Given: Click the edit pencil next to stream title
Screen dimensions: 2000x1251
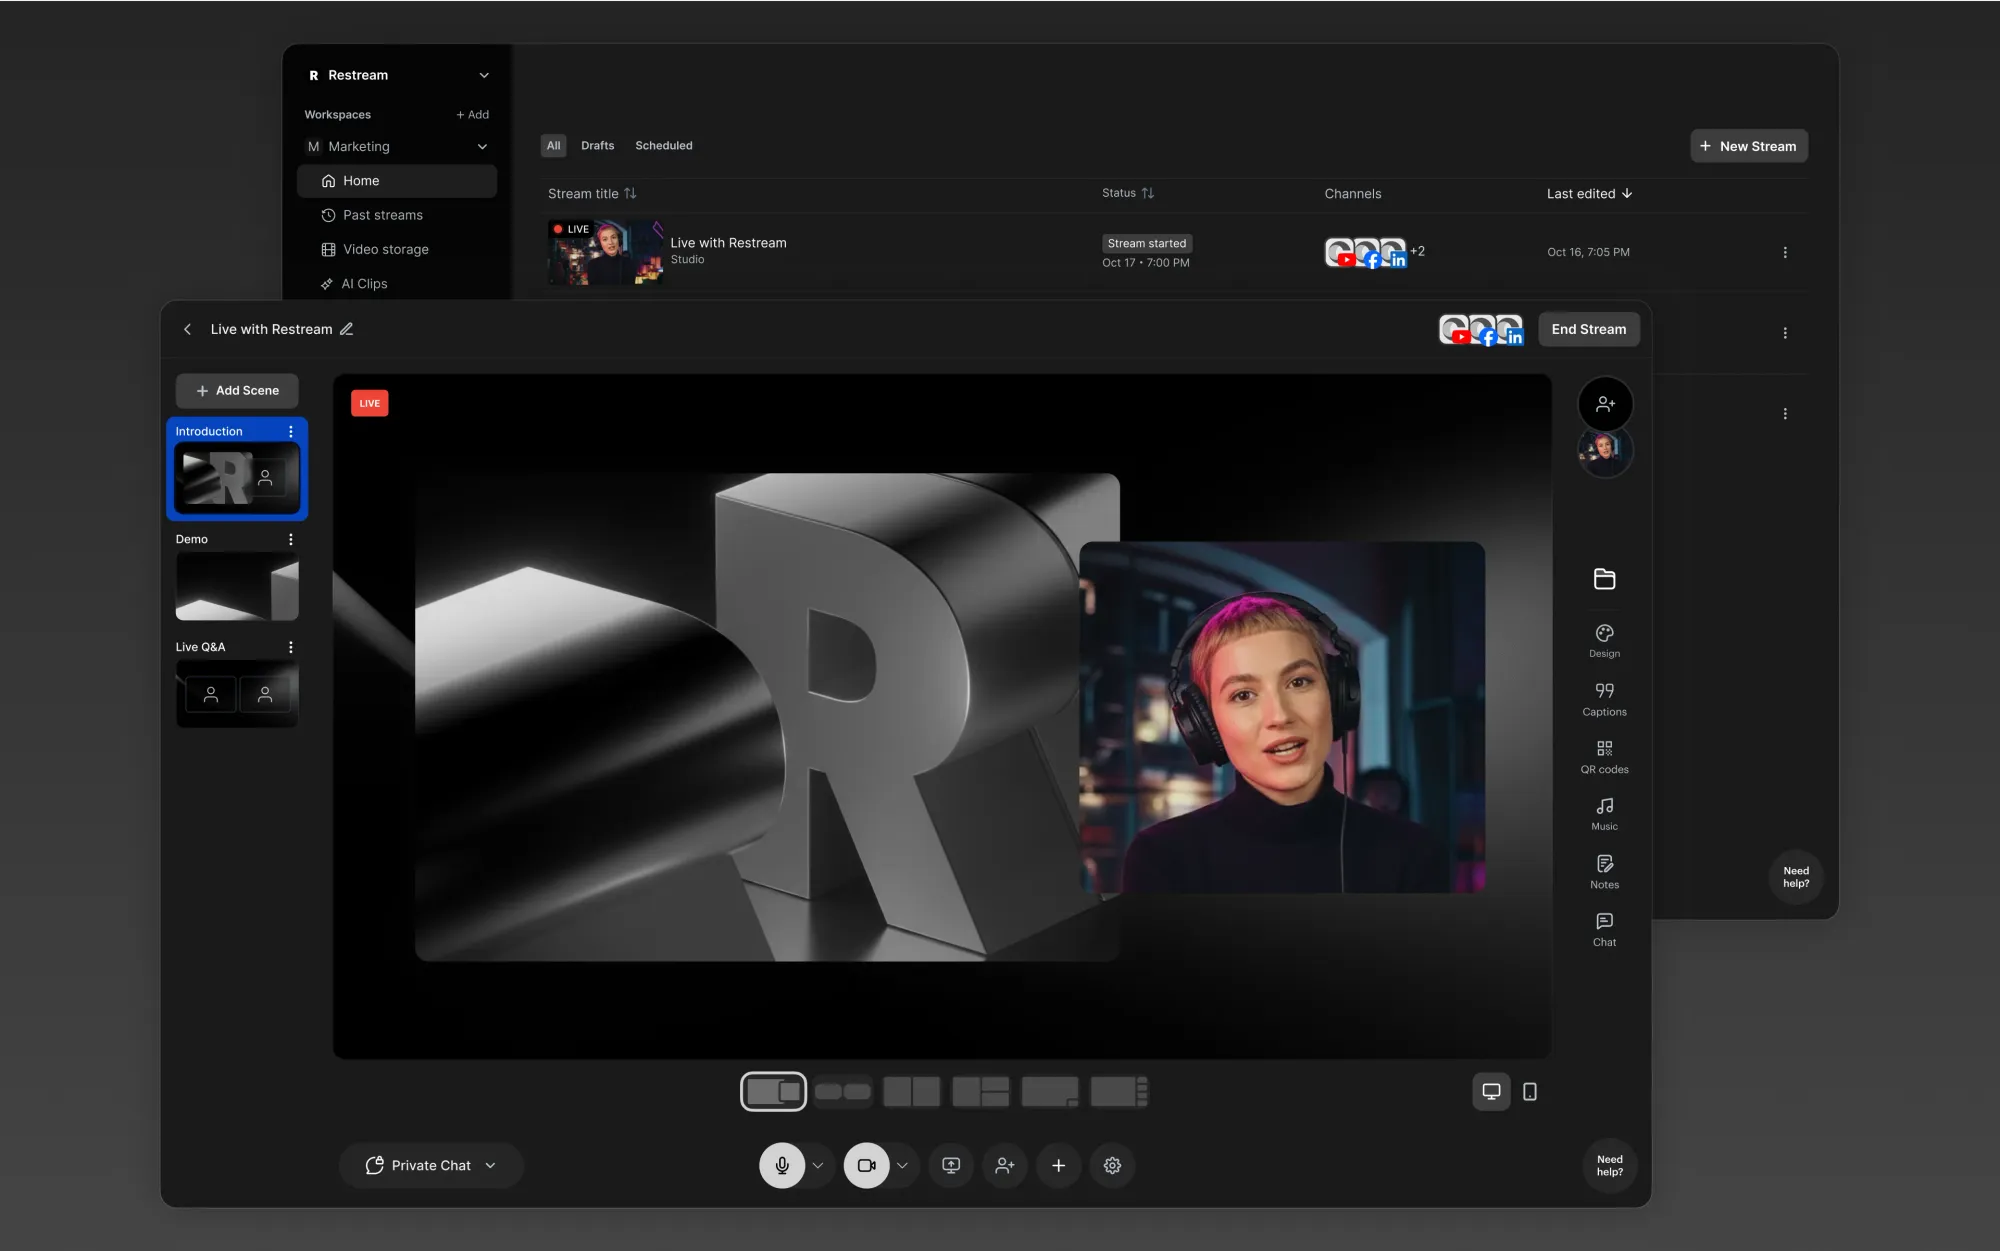Looking at the screenshot, I should (x=346, y=329).
